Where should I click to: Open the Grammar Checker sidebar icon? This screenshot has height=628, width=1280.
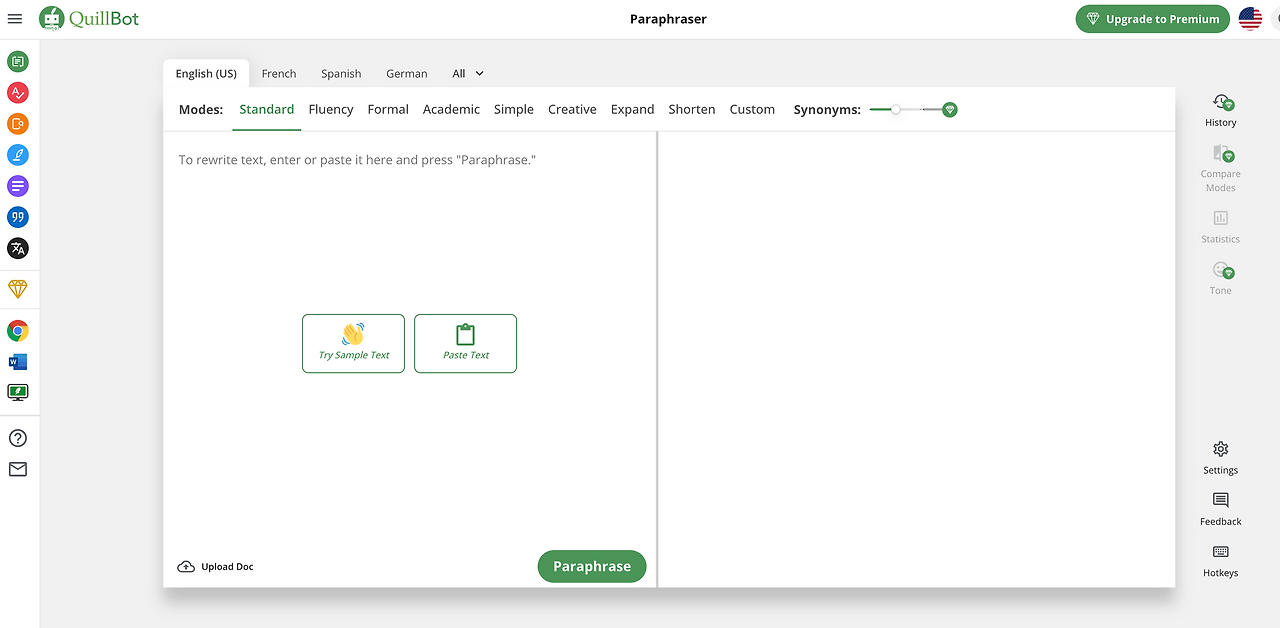click(x=18, y=93)
